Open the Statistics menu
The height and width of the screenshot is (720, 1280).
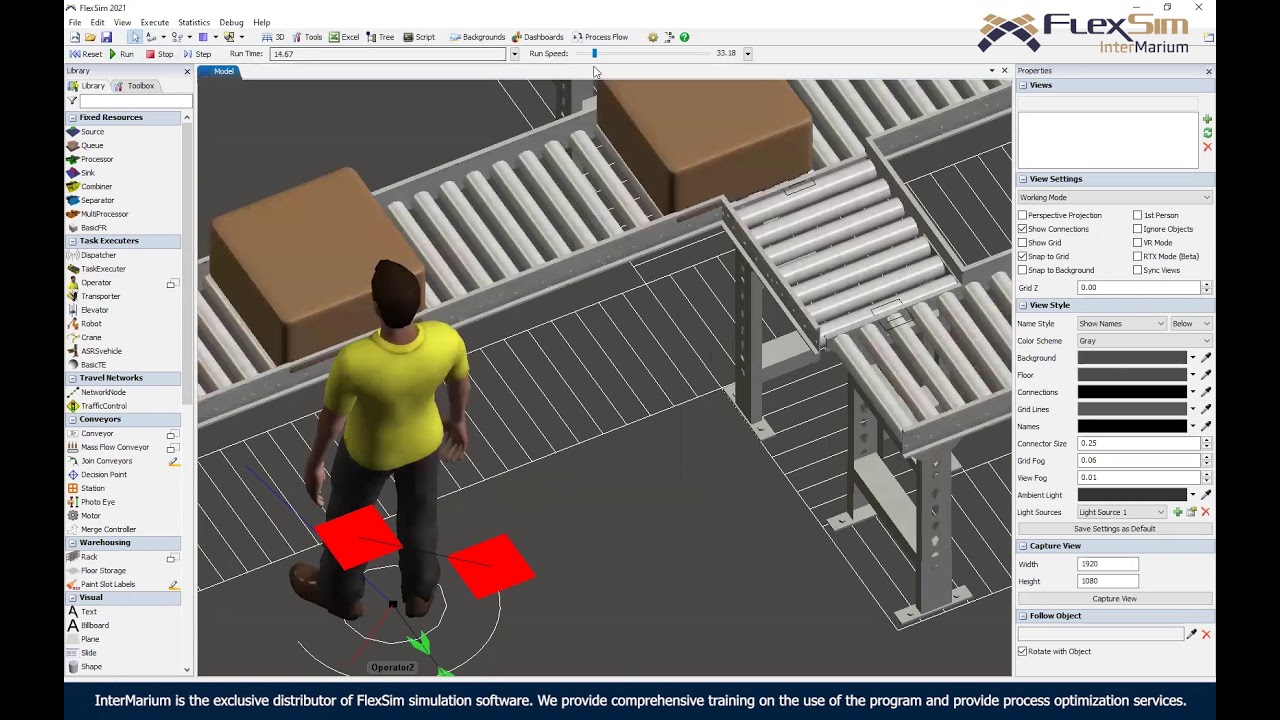(x=194, y=22)
